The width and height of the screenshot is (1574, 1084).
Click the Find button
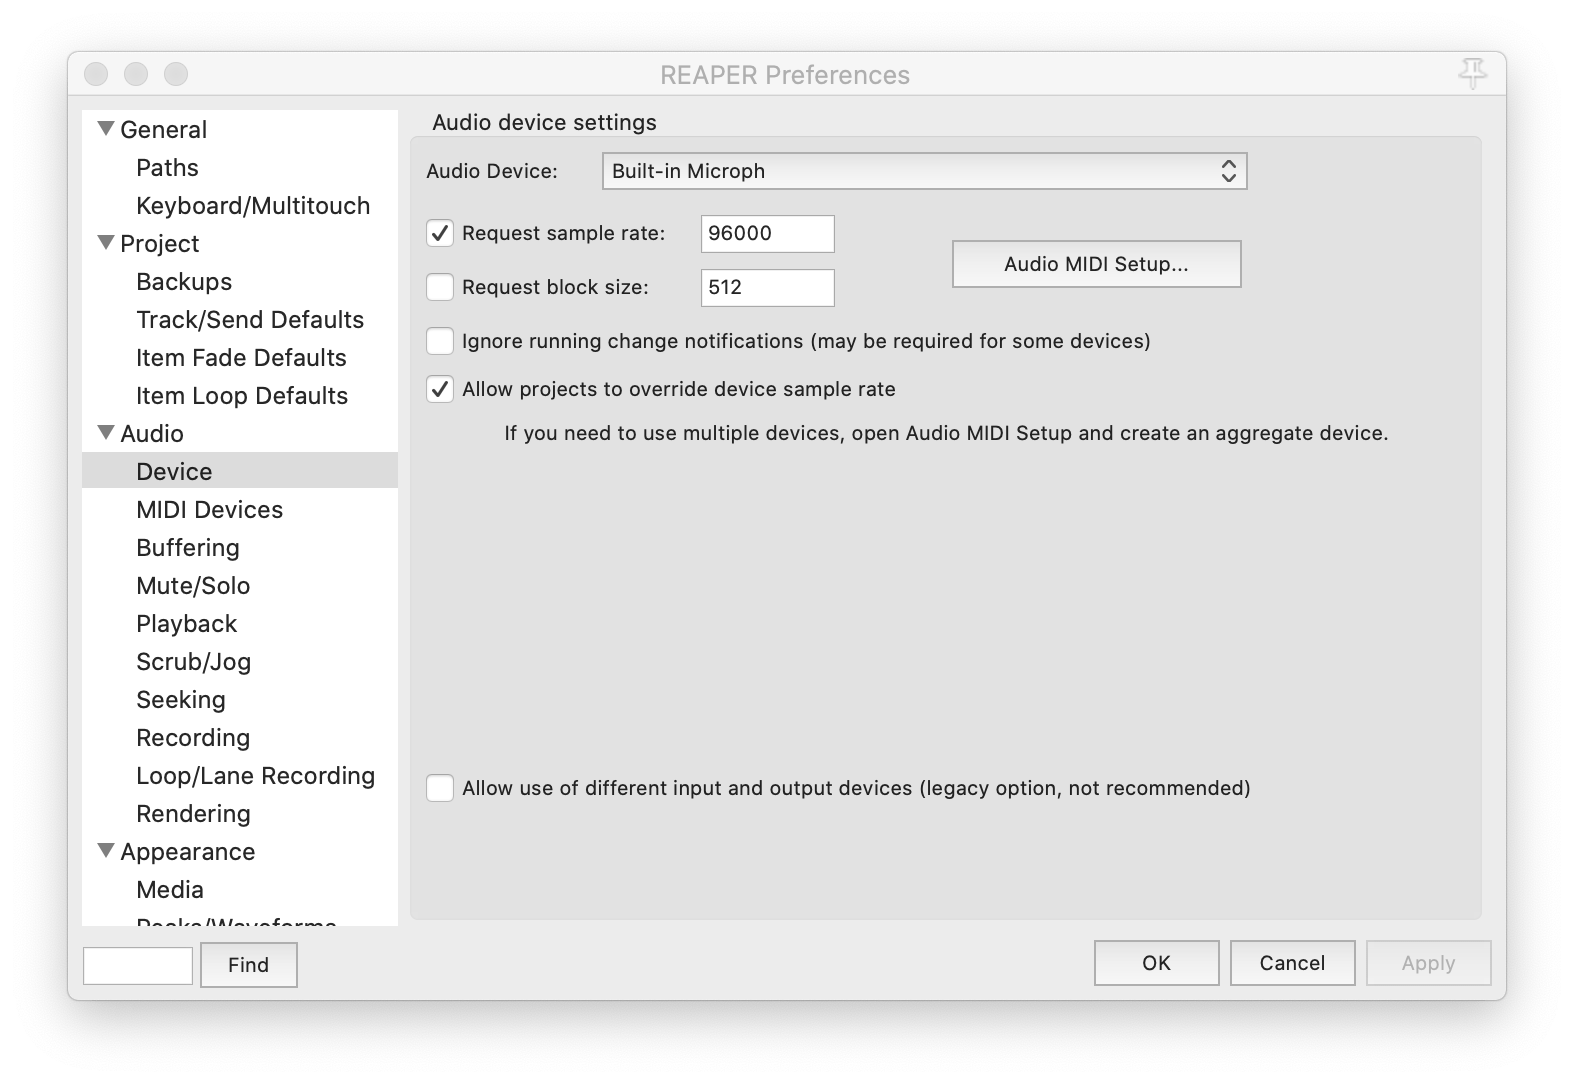[x=249, y=965]
